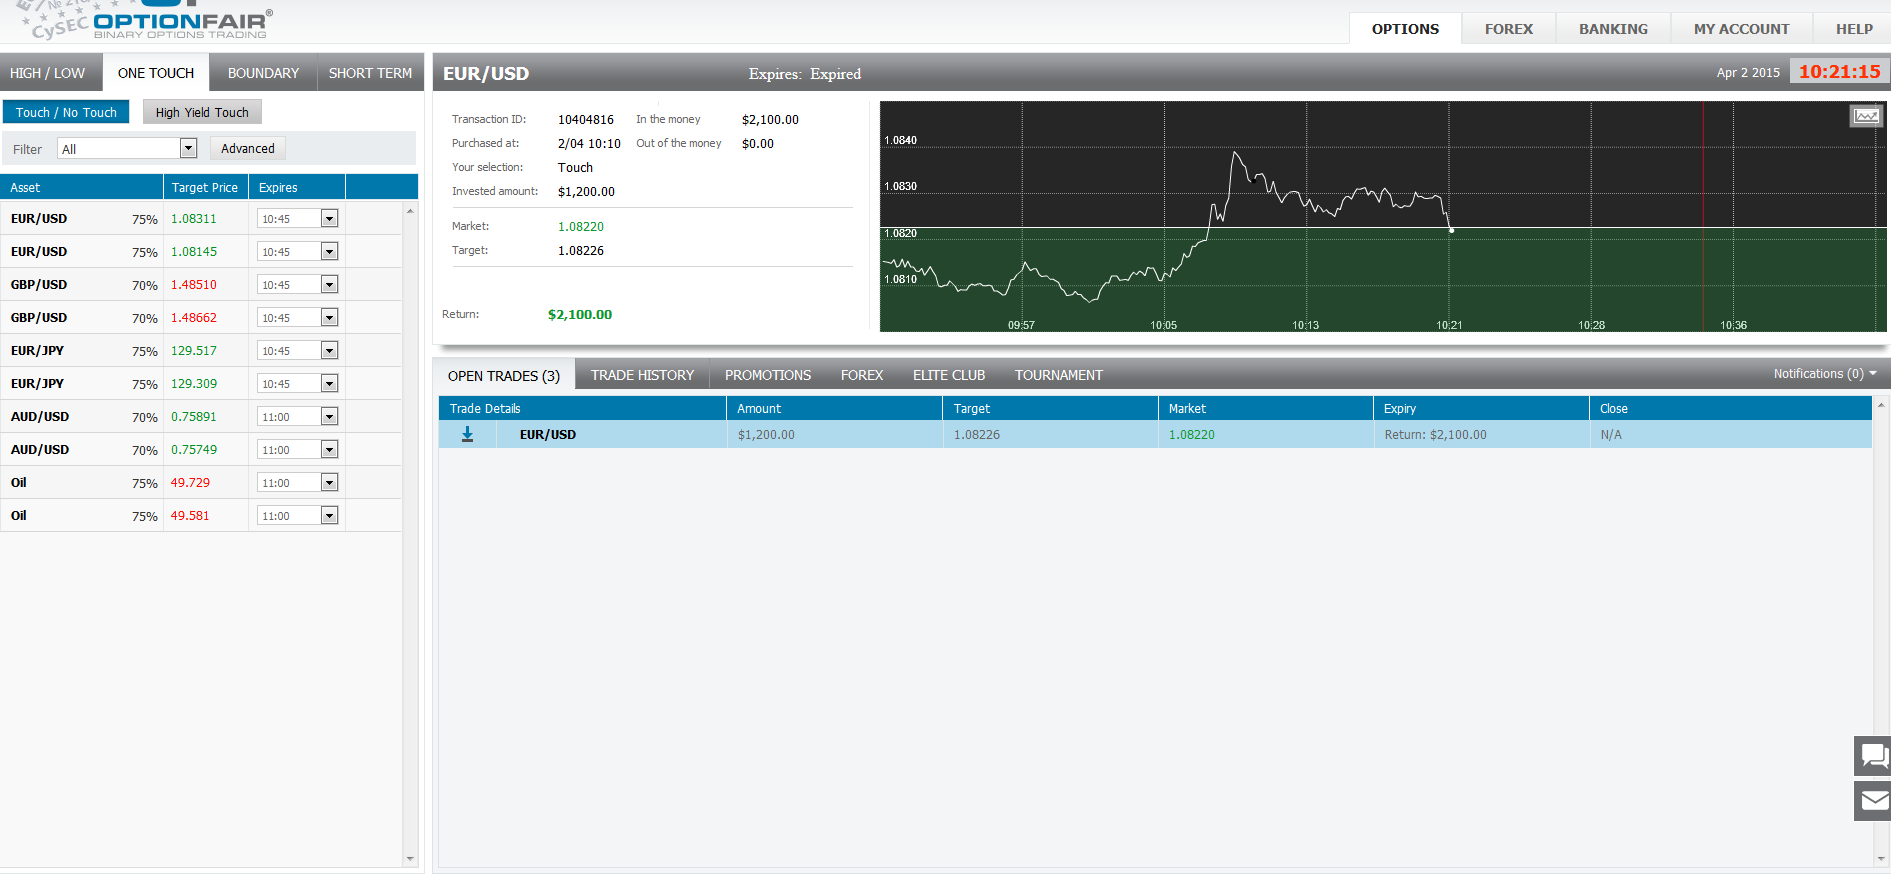Open expiry dropdown for EUR/USD 1.08311
Viewport: 1891px width, 875px height.
[329, 219]
